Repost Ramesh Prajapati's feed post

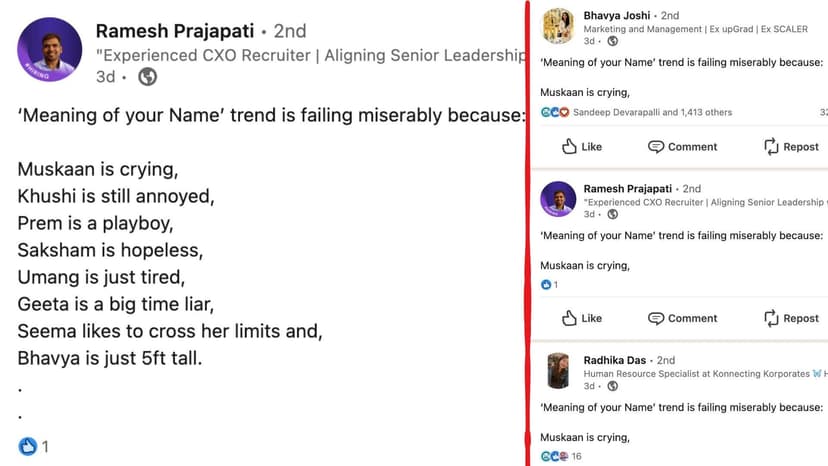click(x=791, y=318)
